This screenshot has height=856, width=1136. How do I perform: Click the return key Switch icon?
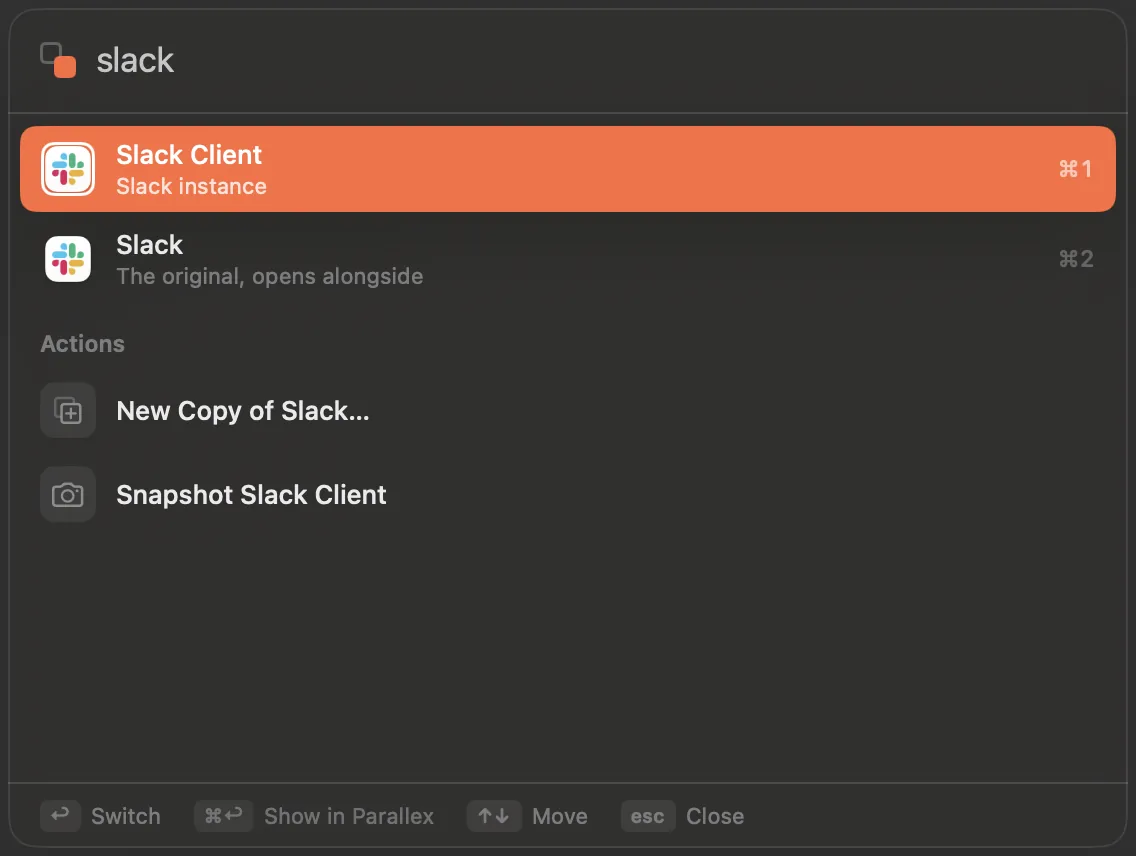(60, 816)
